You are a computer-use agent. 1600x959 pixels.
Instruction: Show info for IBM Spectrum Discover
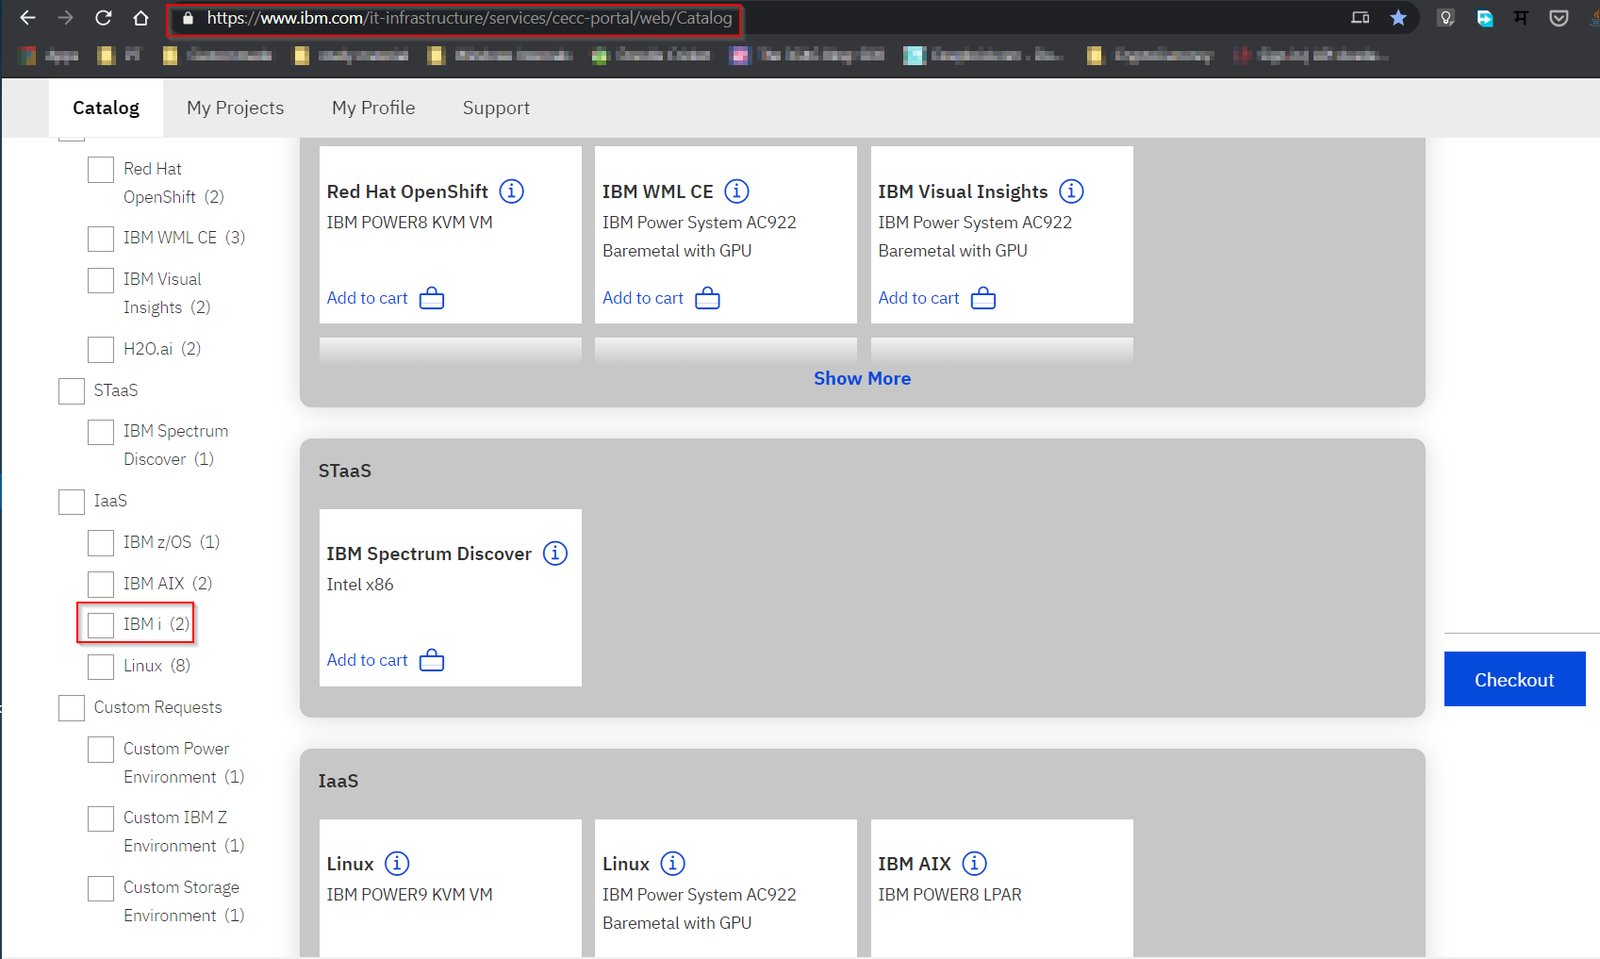(555, 553)
